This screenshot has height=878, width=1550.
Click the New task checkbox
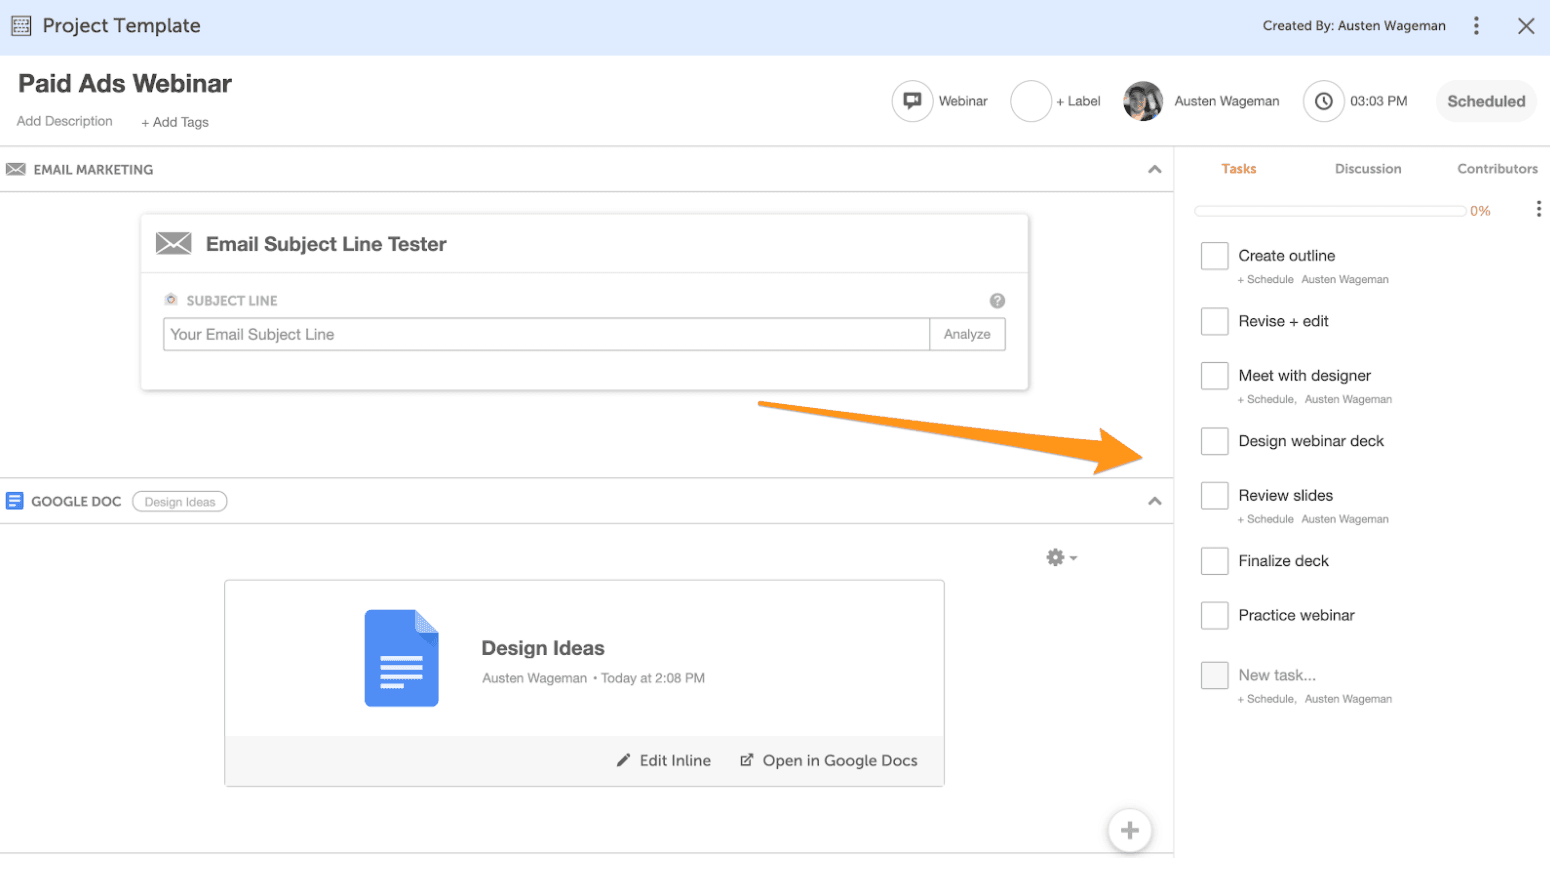pos(1214,675)
